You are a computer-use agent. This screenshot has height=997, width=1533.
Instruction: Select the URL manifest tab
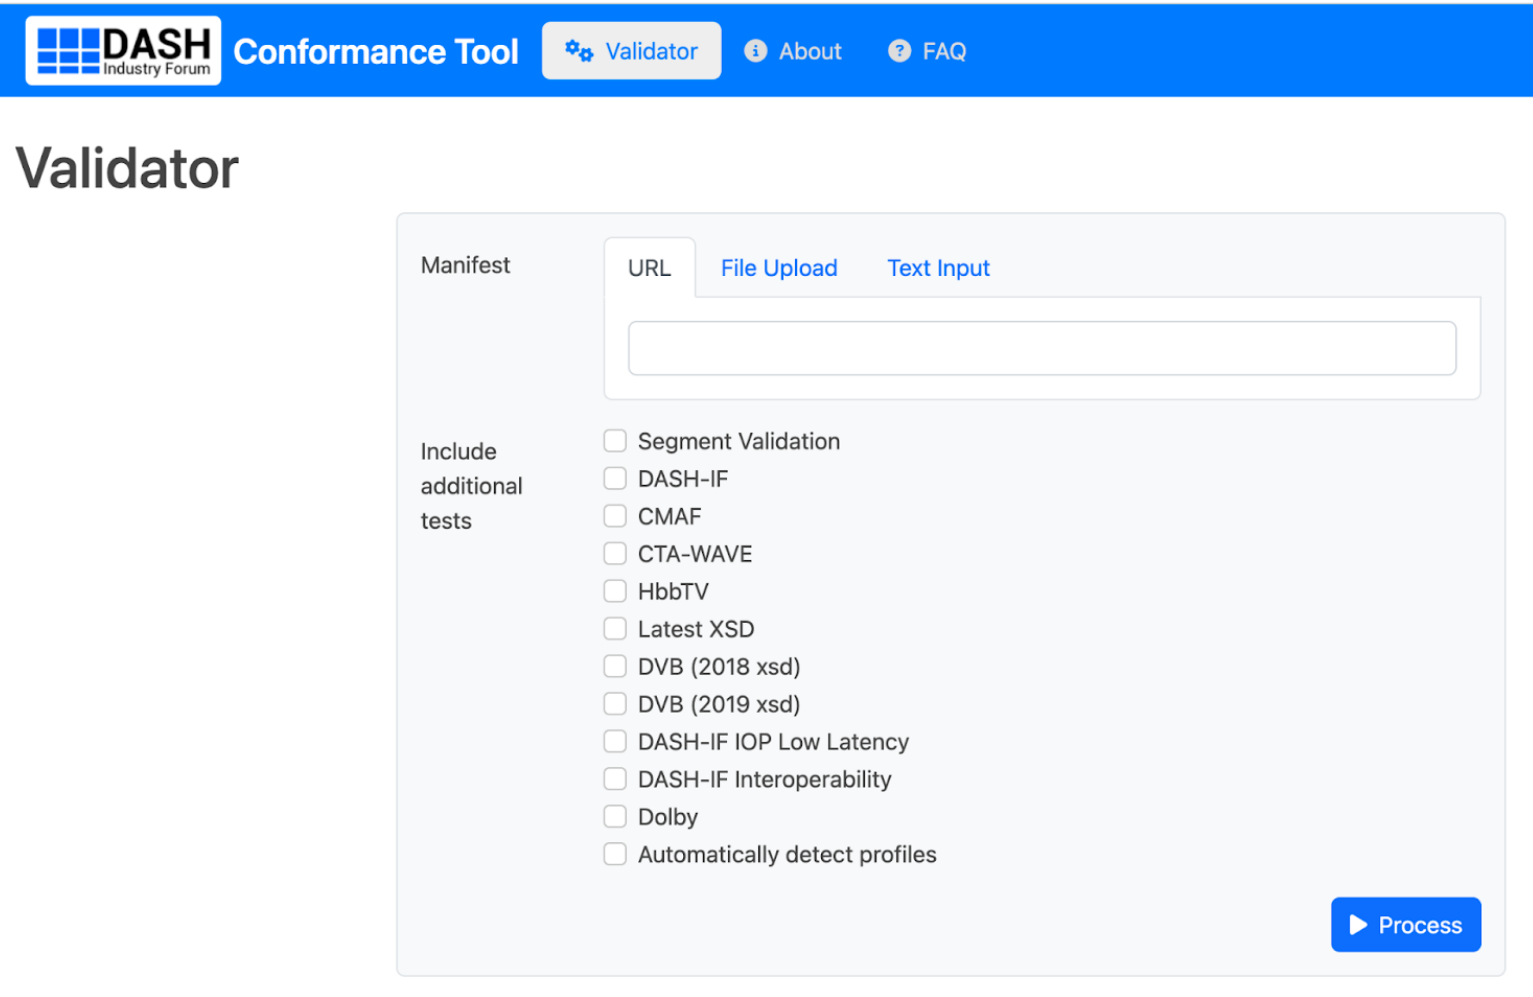pyautogui.click(x=649, y=268)
